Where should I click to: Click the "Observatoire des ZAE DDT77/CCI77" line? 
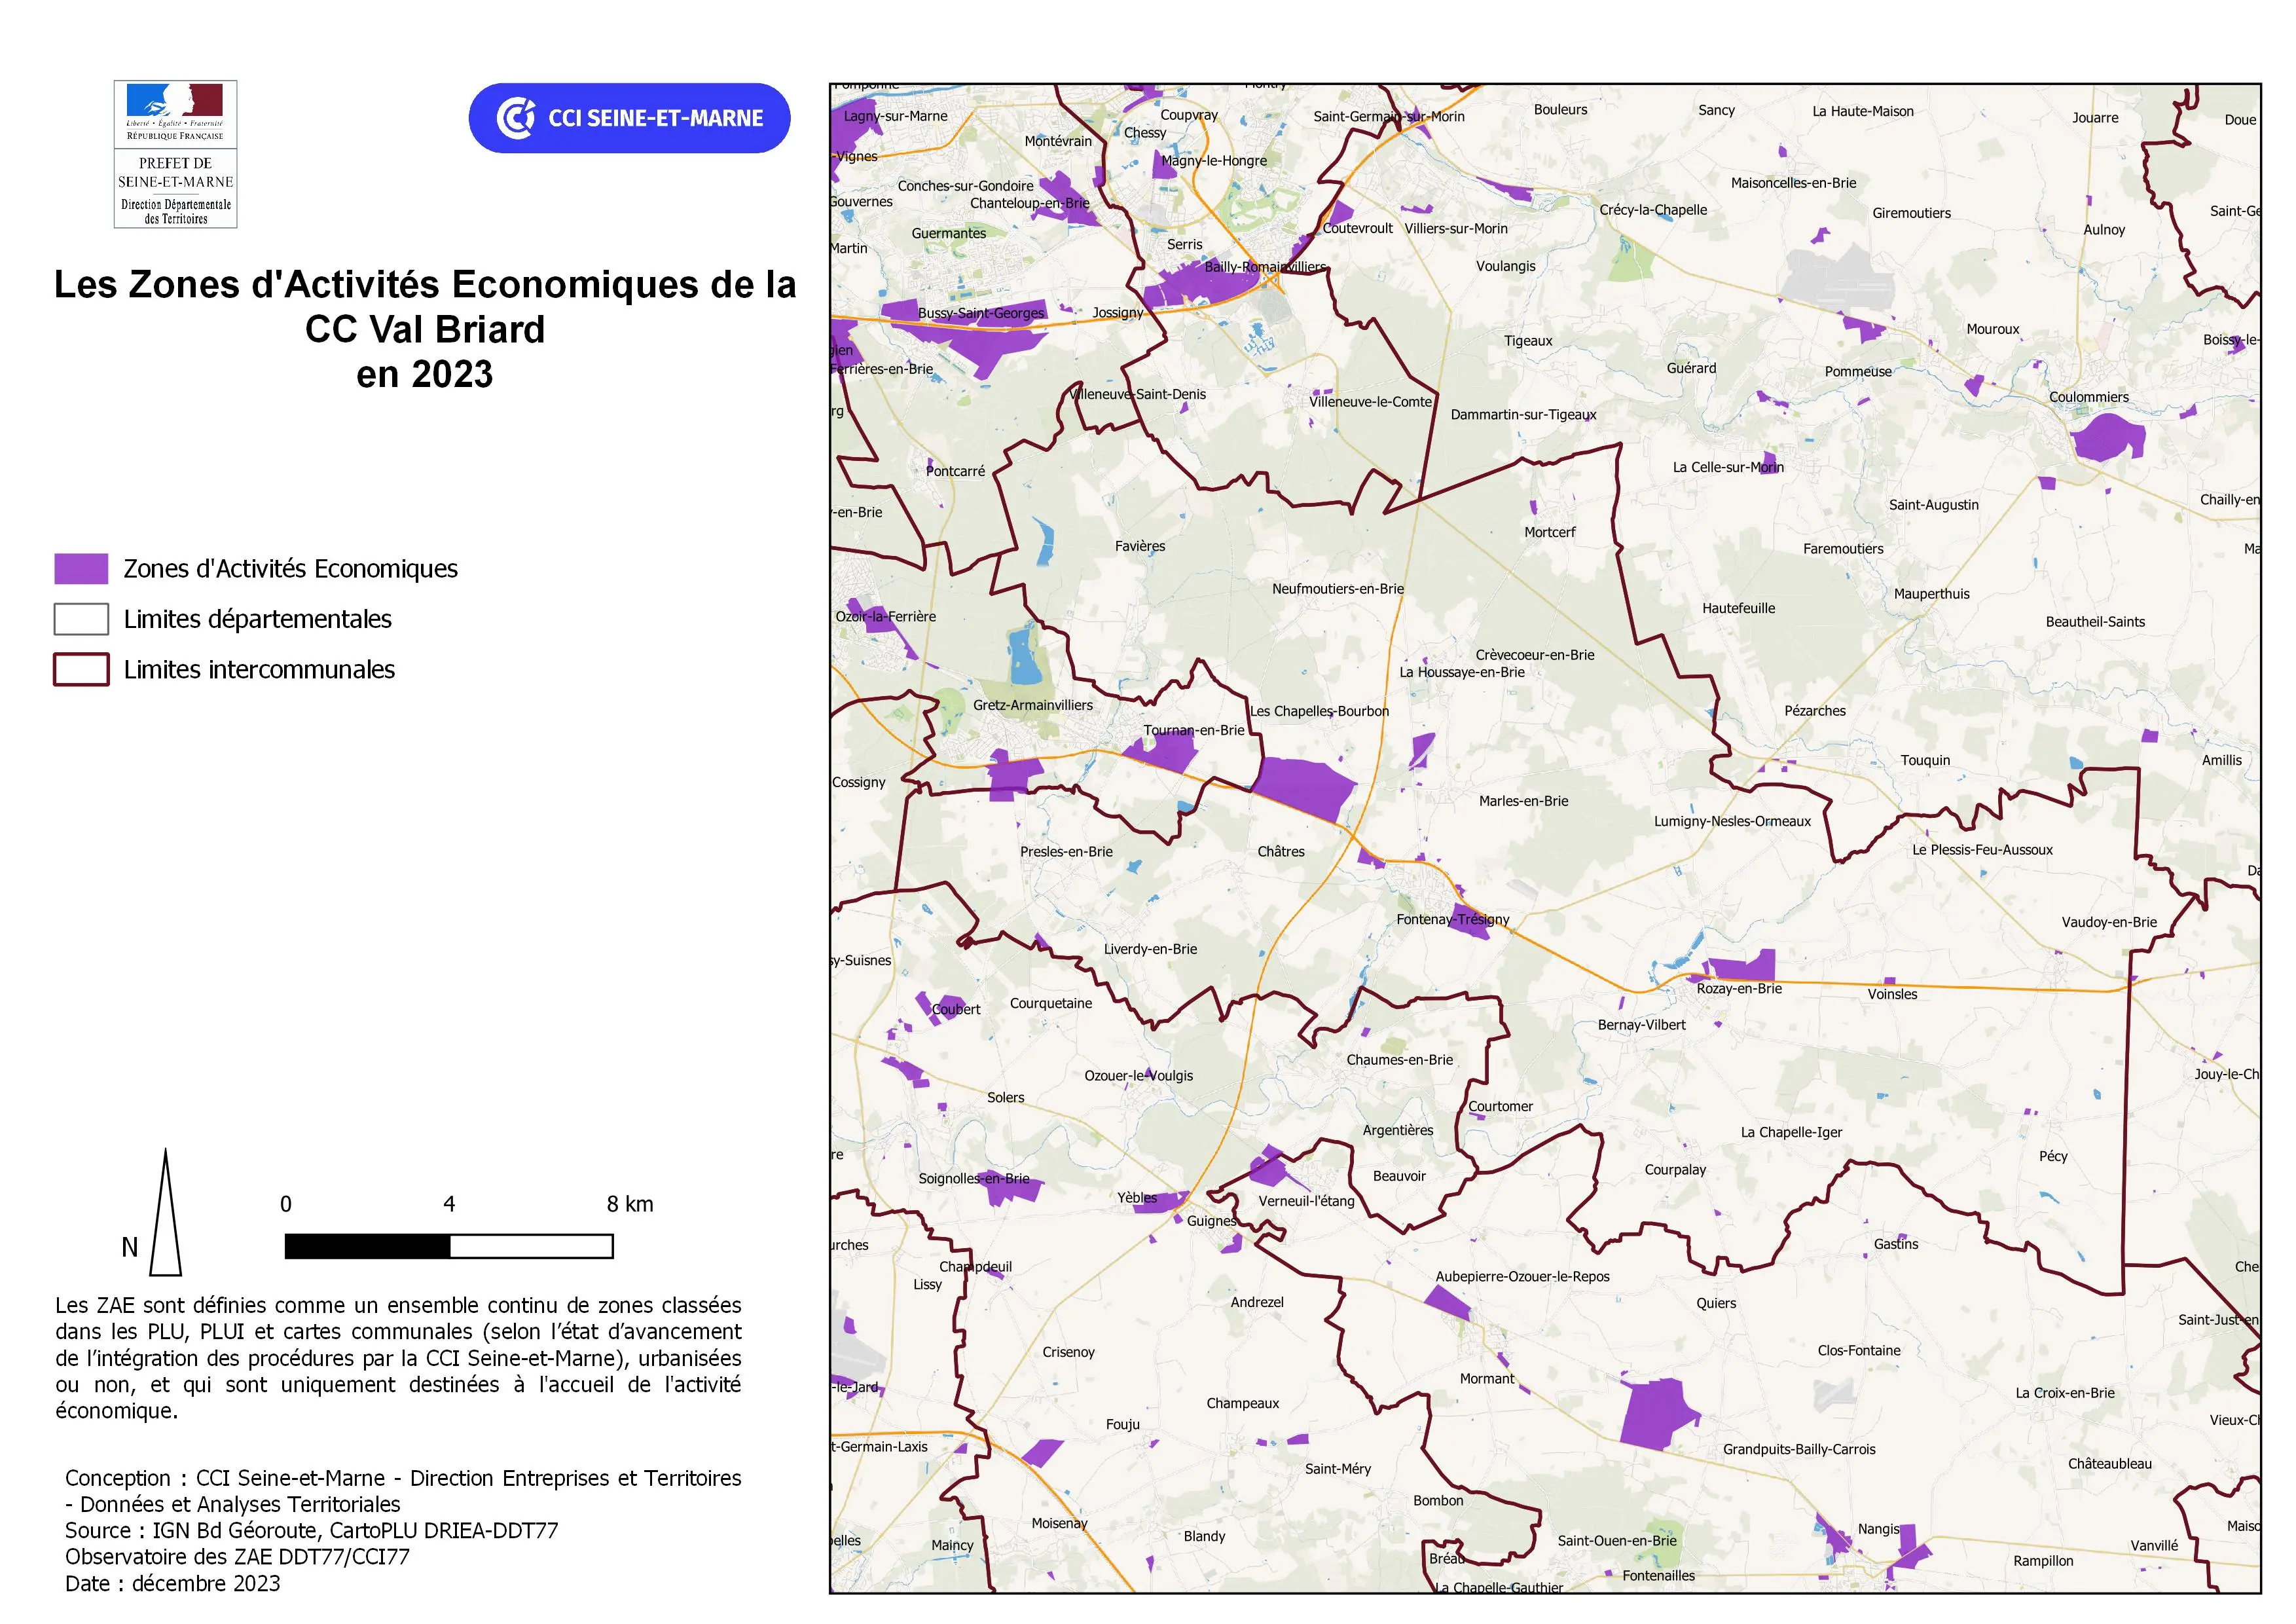coord(237,1556)
